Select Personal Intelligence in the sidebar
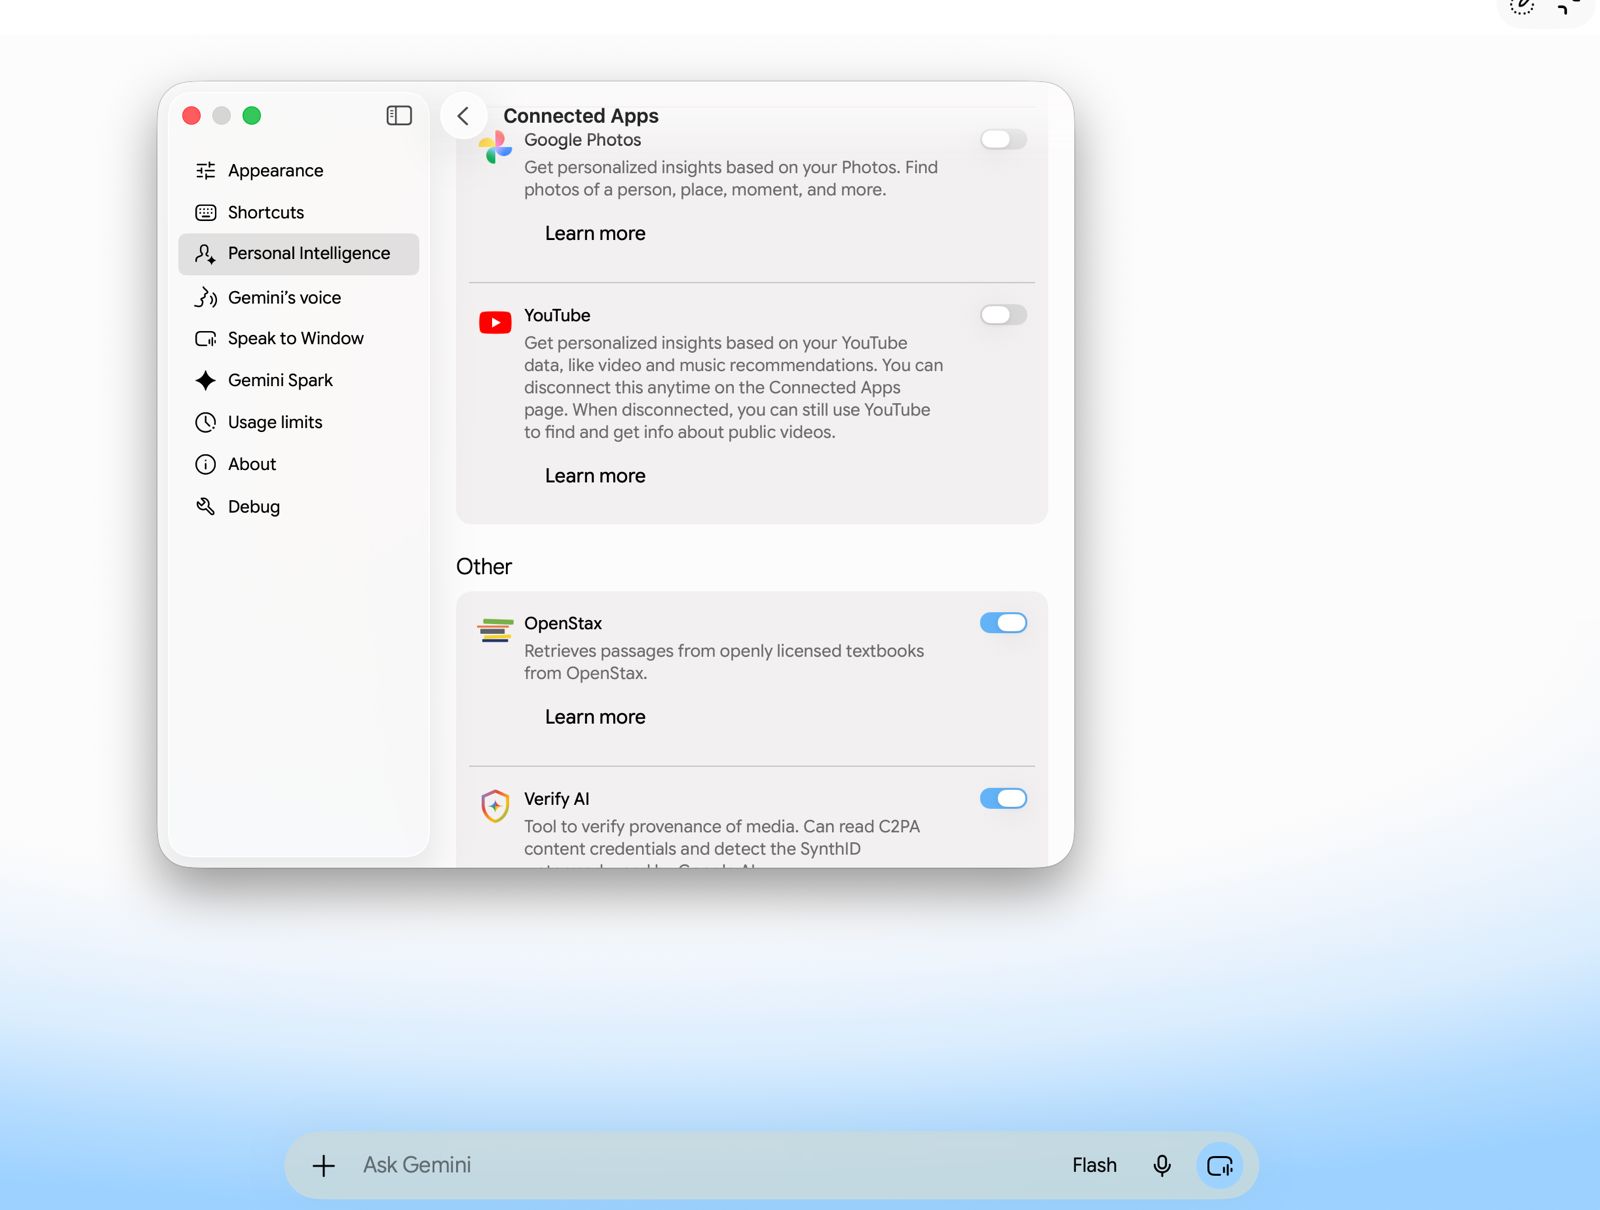1600x1210 pixels. 299,254
